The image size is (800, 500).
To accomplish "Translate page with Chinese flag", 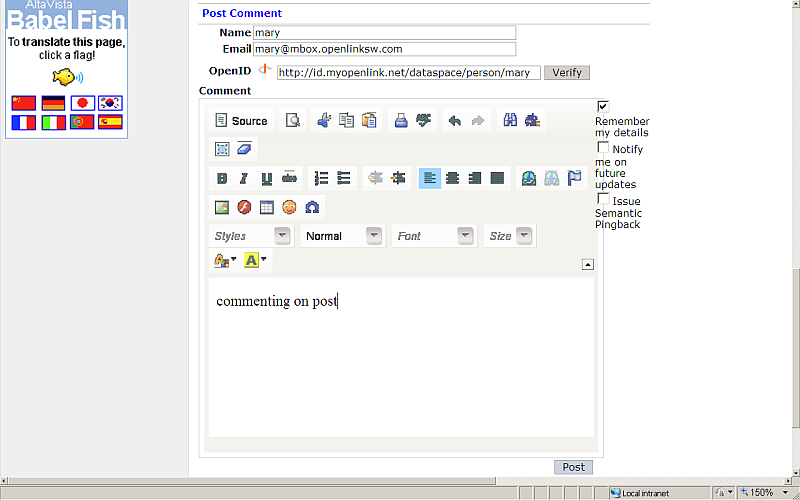I will [x=24, y=103].
